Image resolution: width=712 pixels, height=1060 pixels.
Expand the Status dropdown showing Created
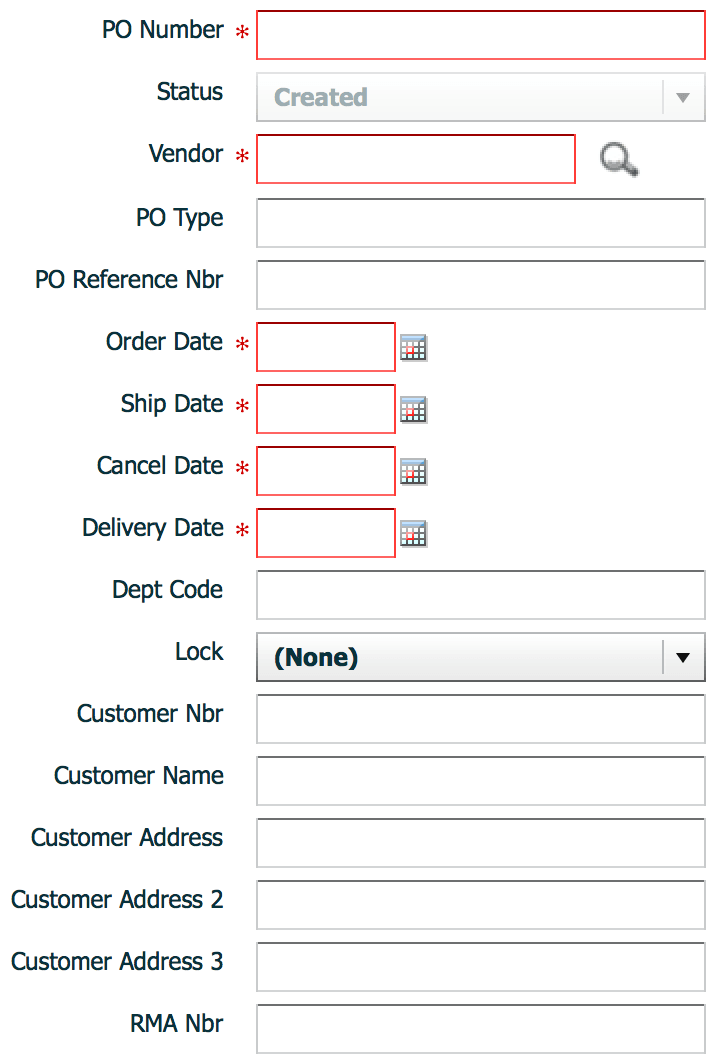coord(480,97)
